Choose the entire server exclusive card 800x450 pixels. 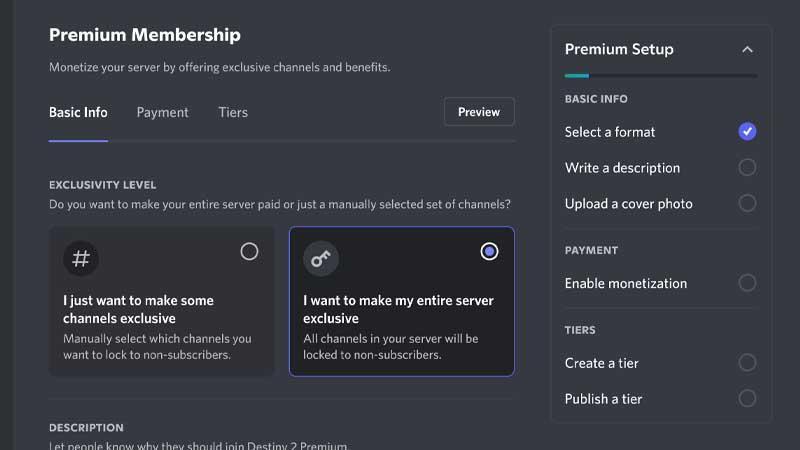coord(402,302)
